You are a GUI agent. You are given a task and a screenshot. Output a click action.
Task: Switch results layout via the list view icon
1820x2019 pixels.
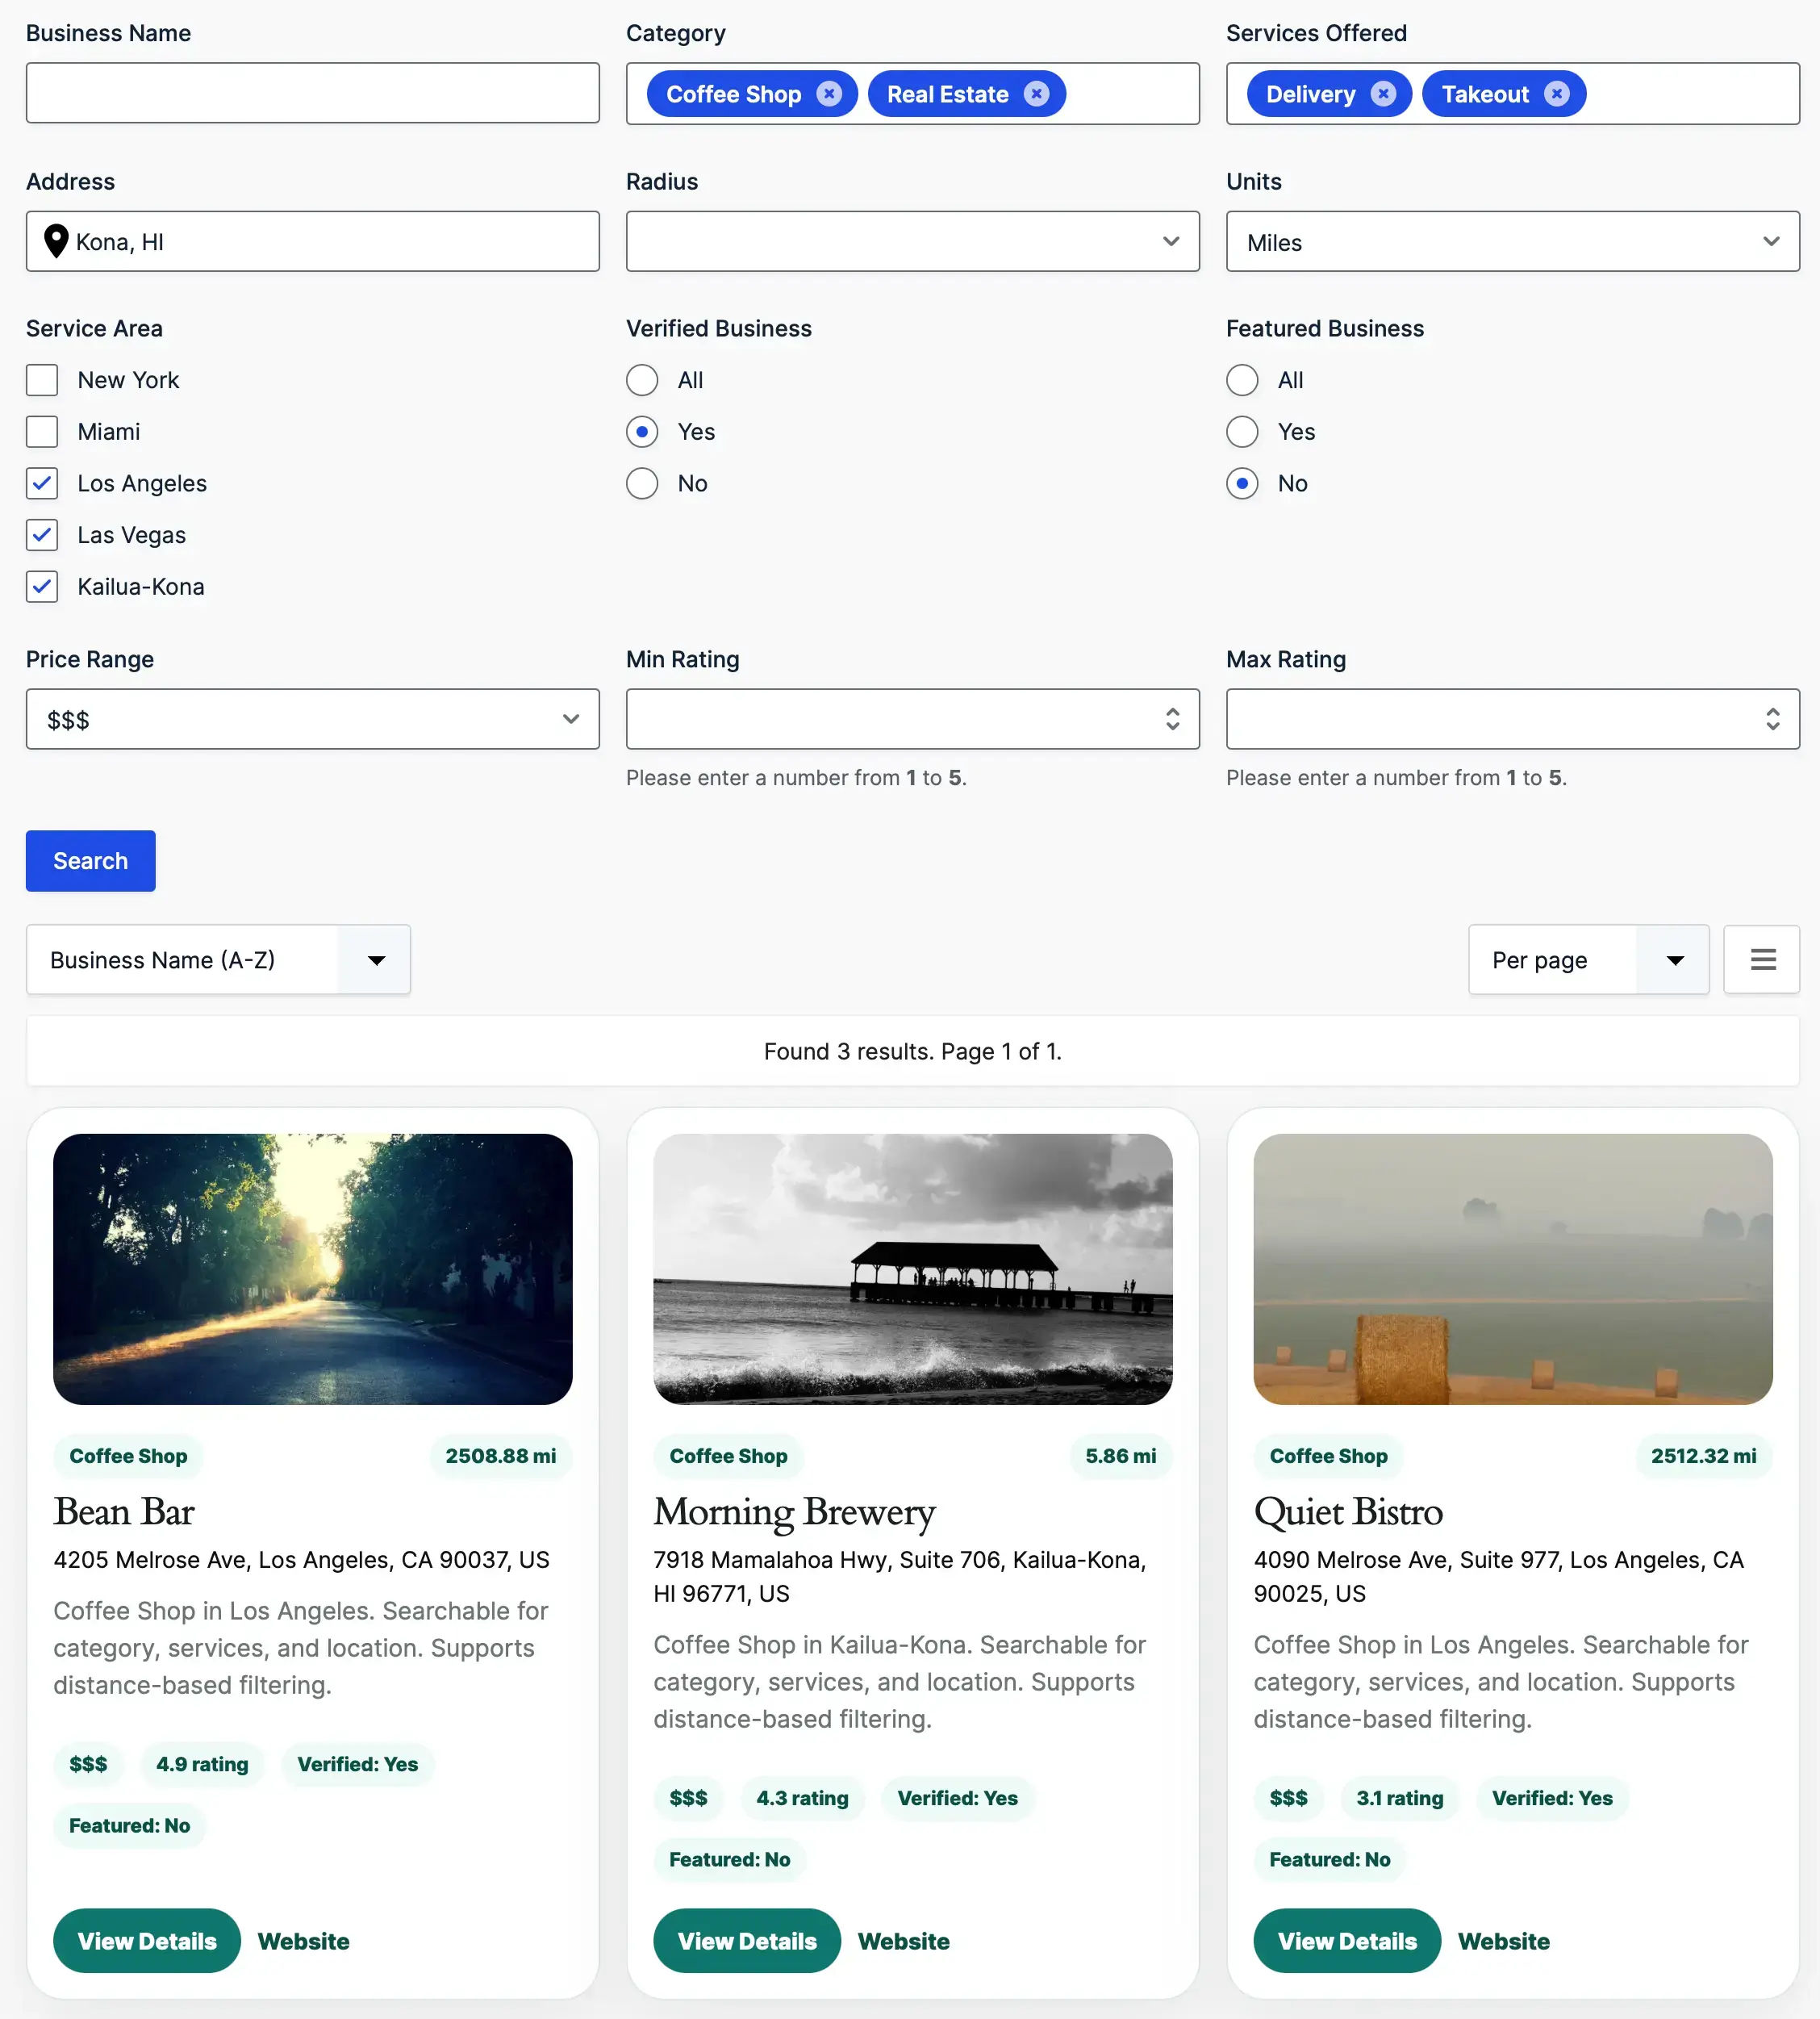click(1762, 959)
